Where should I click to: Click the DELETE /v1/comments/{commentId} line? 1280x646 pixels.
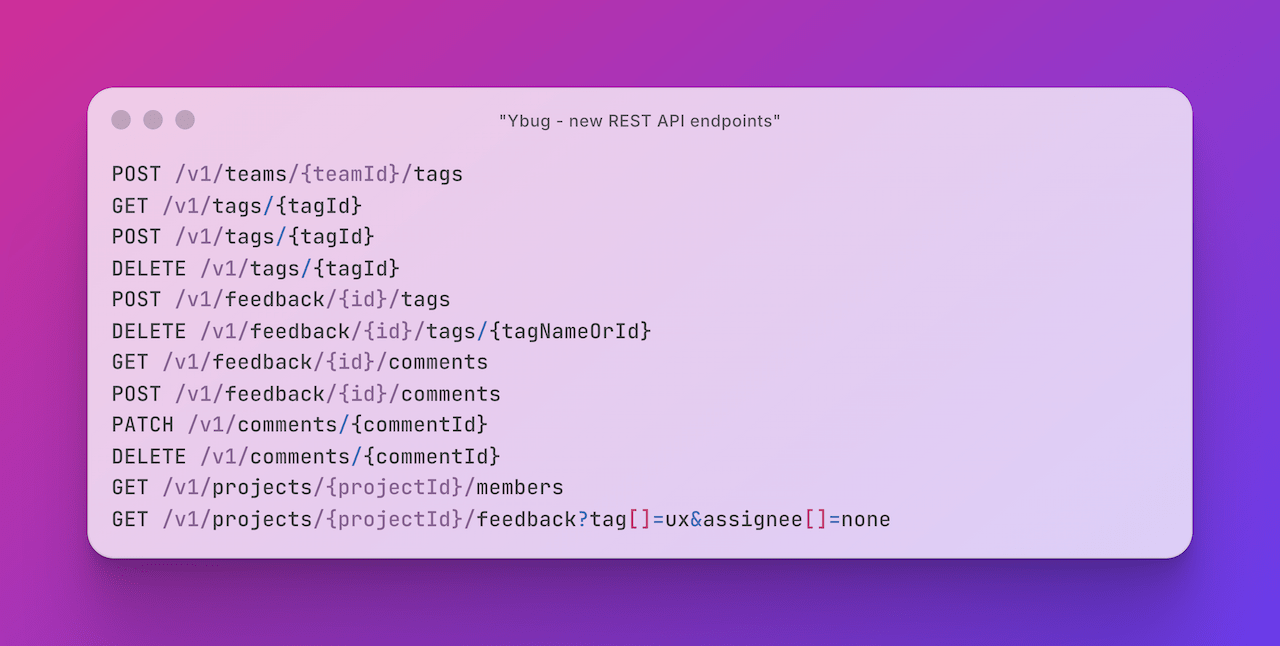click(306, 457)
